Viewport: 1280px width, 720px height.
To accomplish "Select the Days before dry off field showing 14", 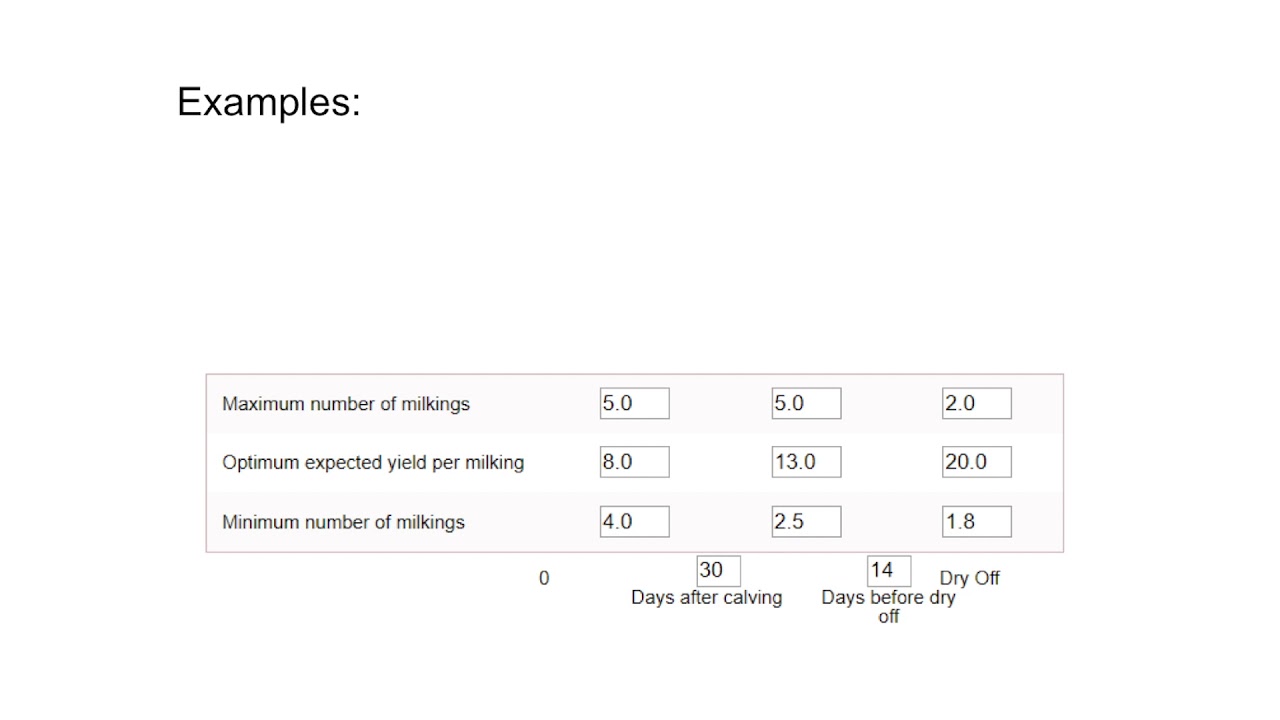I will coord(888,571).
